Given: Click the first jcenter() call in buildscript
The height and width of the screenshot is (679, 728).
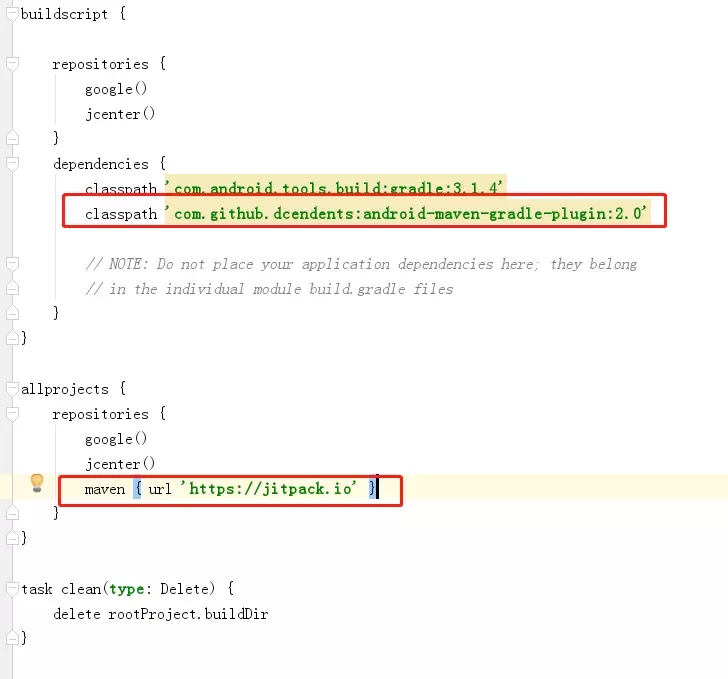Looking at the screenshot, I should coord(120,114).
